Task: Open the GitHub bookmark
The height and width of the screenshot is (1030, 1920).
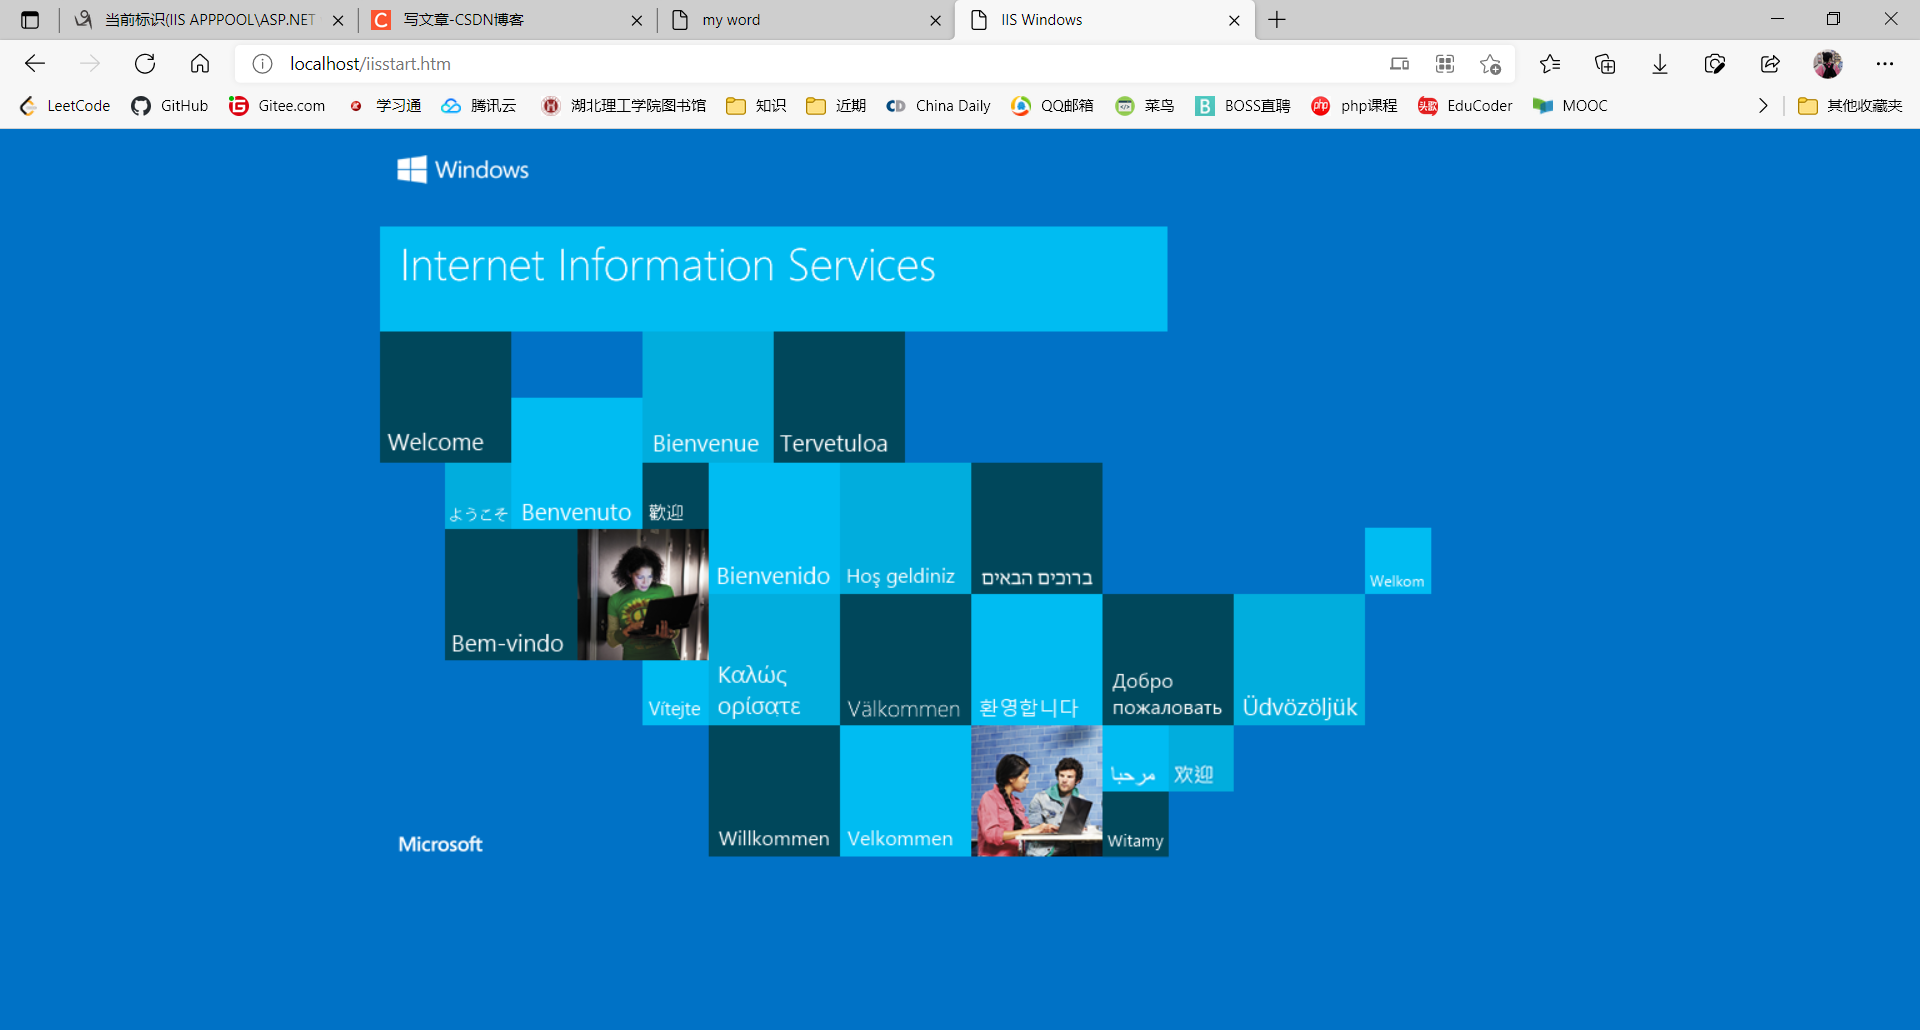Action: 169,105
